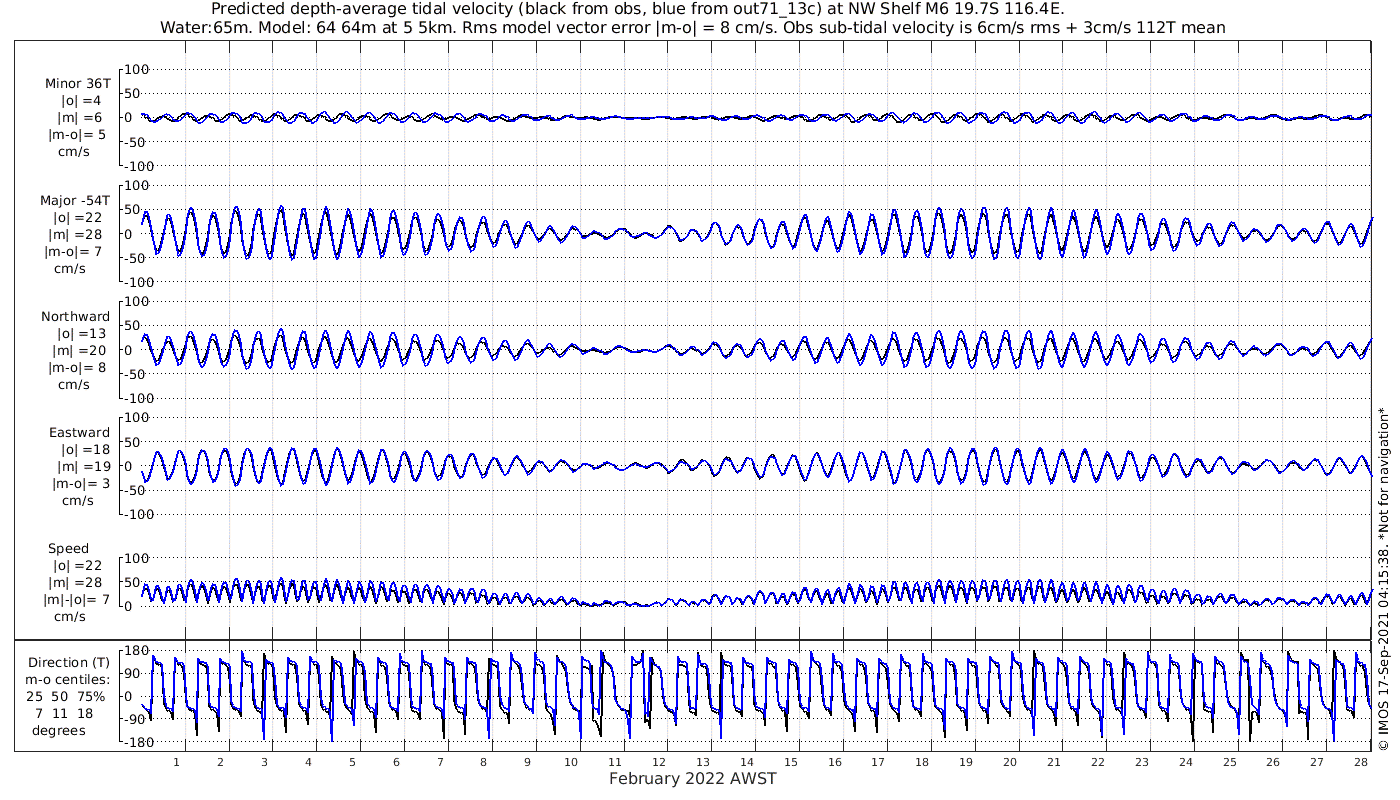Click the '25 50 75%' centile header
Image resolution: width=1400 pixels, height=800 pixels.
click(x=65, y=696)
